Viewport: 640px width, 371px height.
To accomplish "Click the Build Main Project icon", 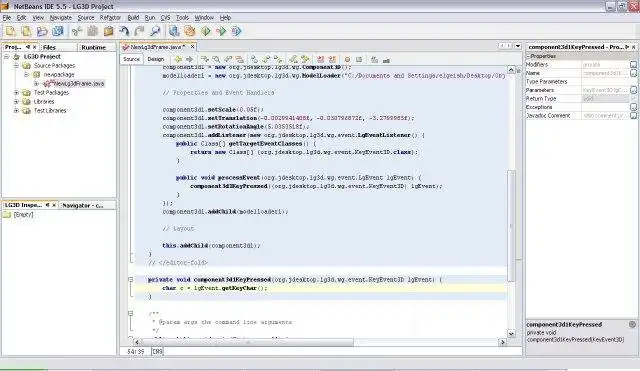I will (x=174, y=31).
